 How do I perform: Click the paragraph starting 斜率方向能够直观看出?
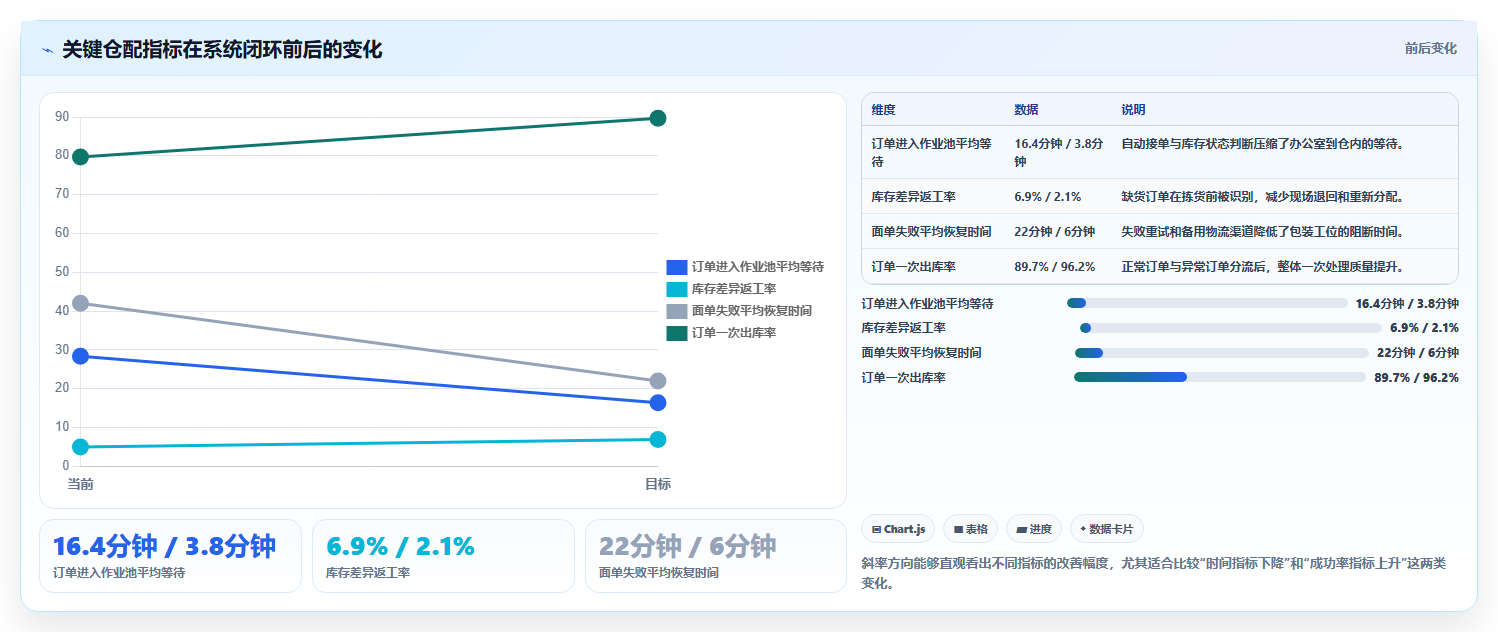click(x=1154, y=574)
